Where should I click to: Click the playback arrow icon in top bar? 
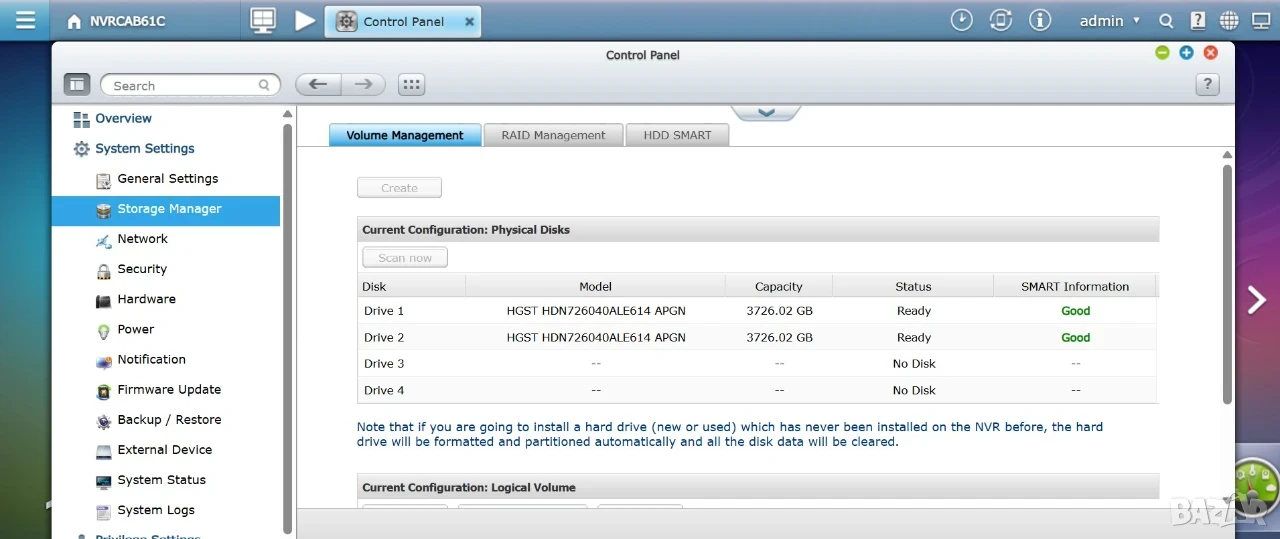point(305,20)
